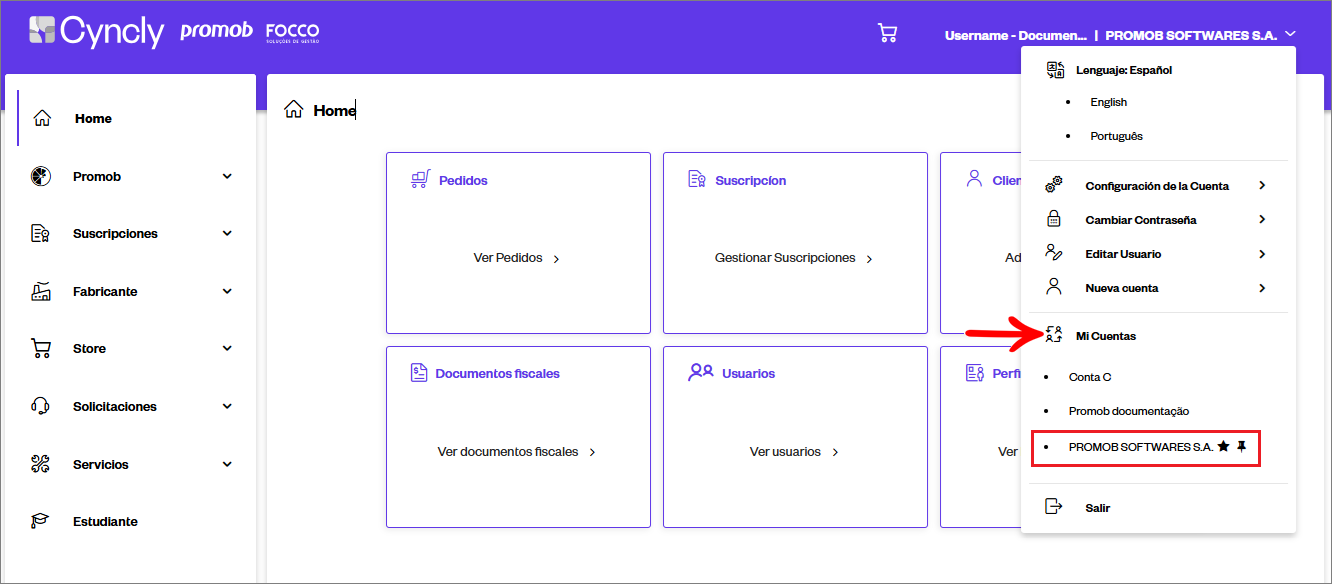Open Estudiante in the sidebar
This screenshot has height=584, width=1332.
pos(105,522)
